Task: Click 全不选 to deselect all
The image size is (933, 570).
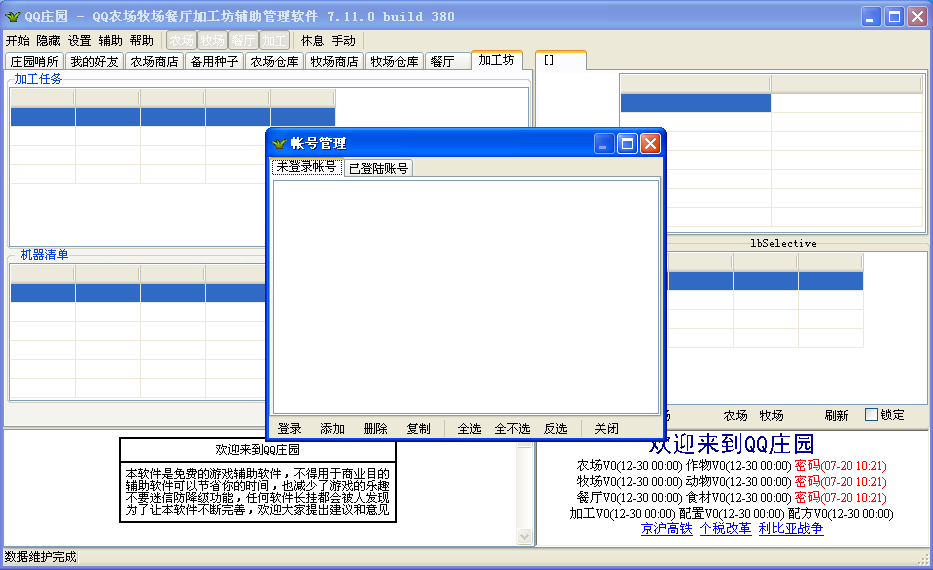Action: coord(512,428)
